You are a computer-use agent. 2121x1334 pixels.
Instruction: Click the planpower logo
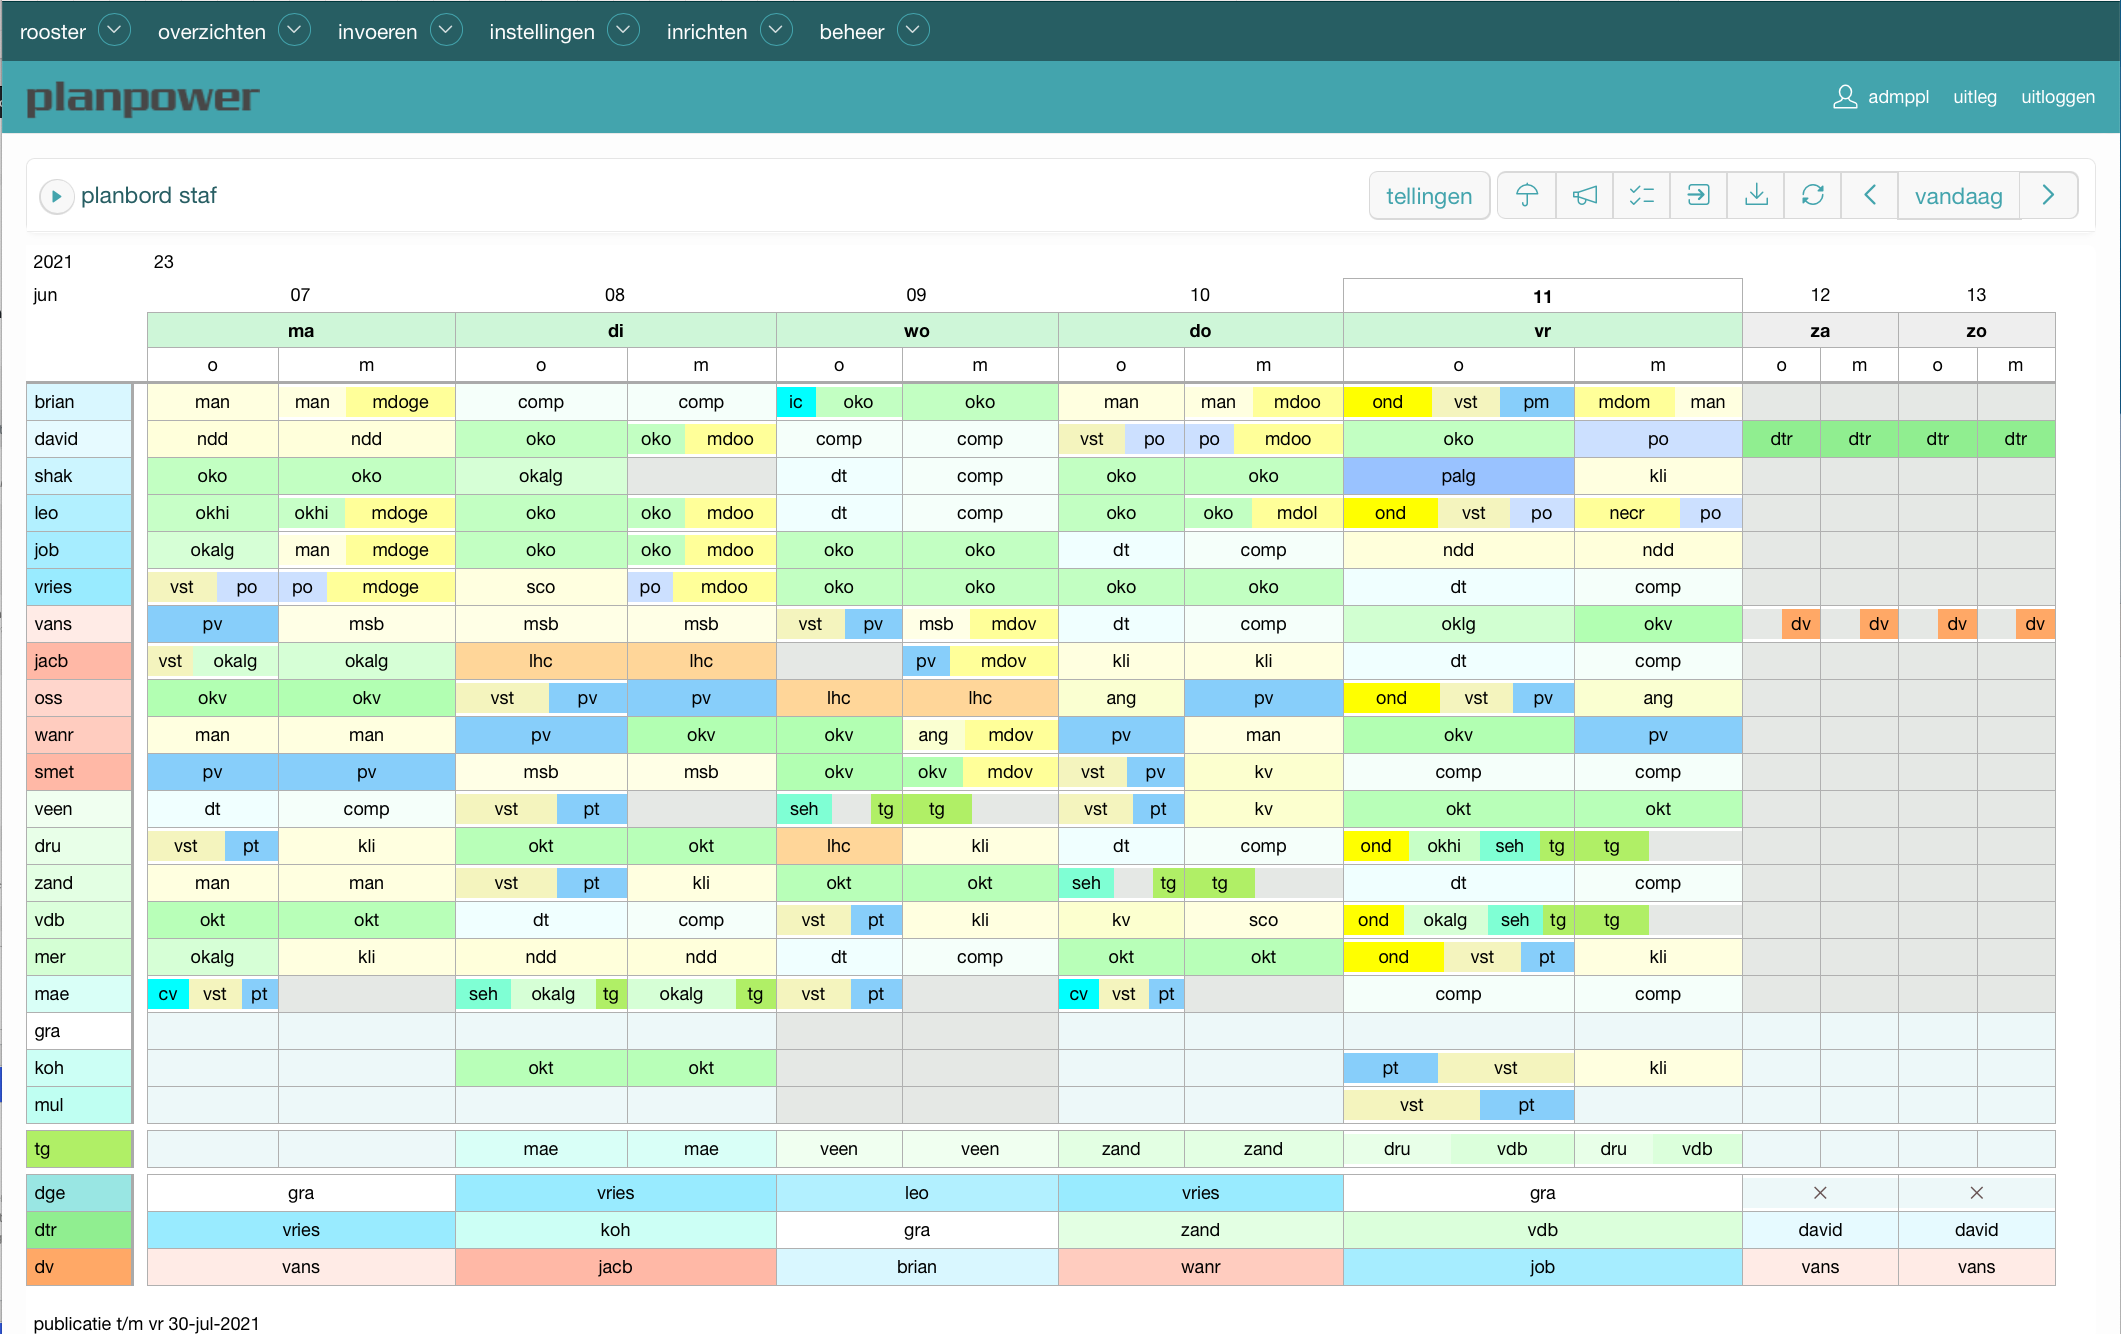point(142,98)
